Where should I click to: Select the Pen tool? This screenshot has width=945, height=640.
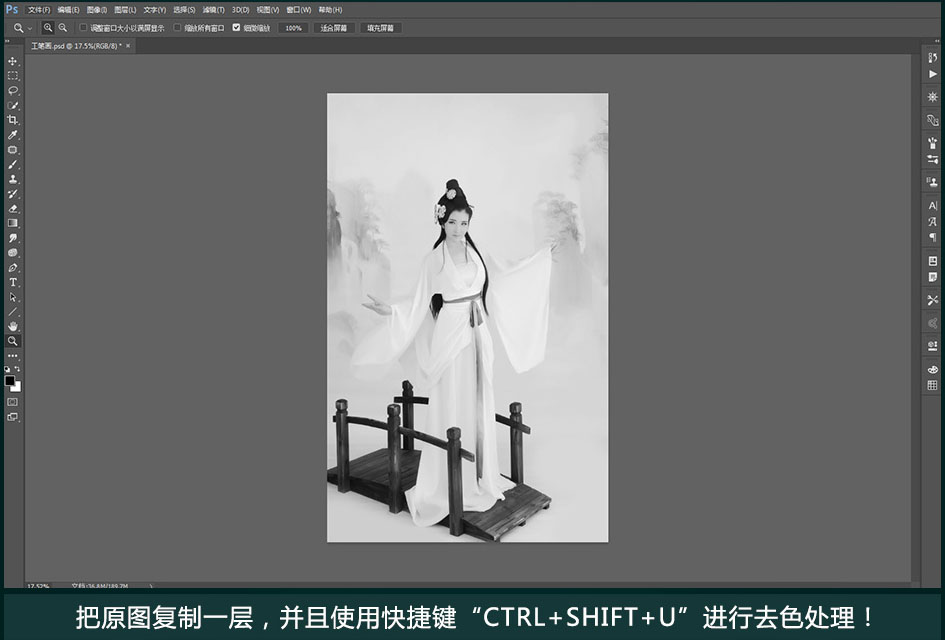click(13, 268)
